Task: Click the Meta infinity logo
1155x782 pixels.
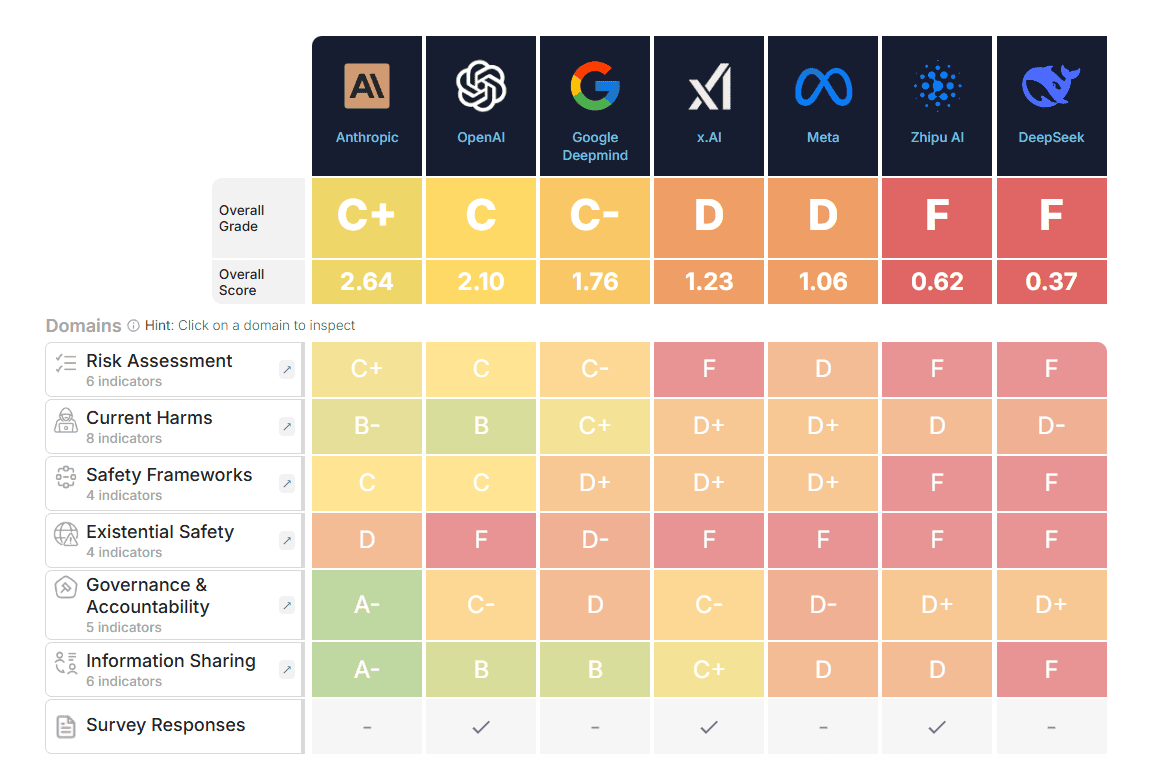Action: tap(824, 87)
